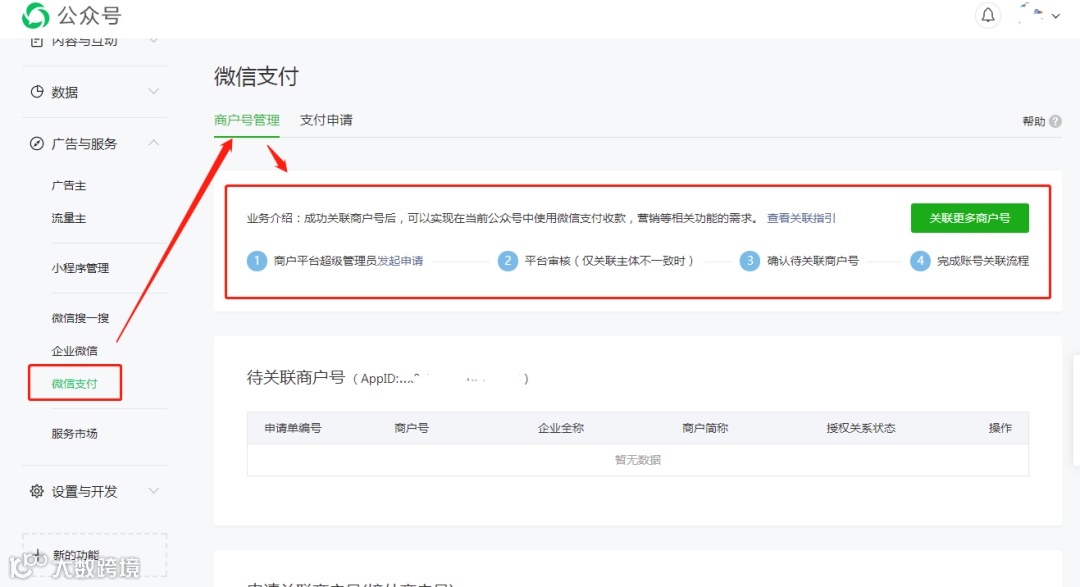Click the 待关联商户号 section heading
This screenshot has width=1080, height=587.
pyautogui.click(x=295, y=377)
